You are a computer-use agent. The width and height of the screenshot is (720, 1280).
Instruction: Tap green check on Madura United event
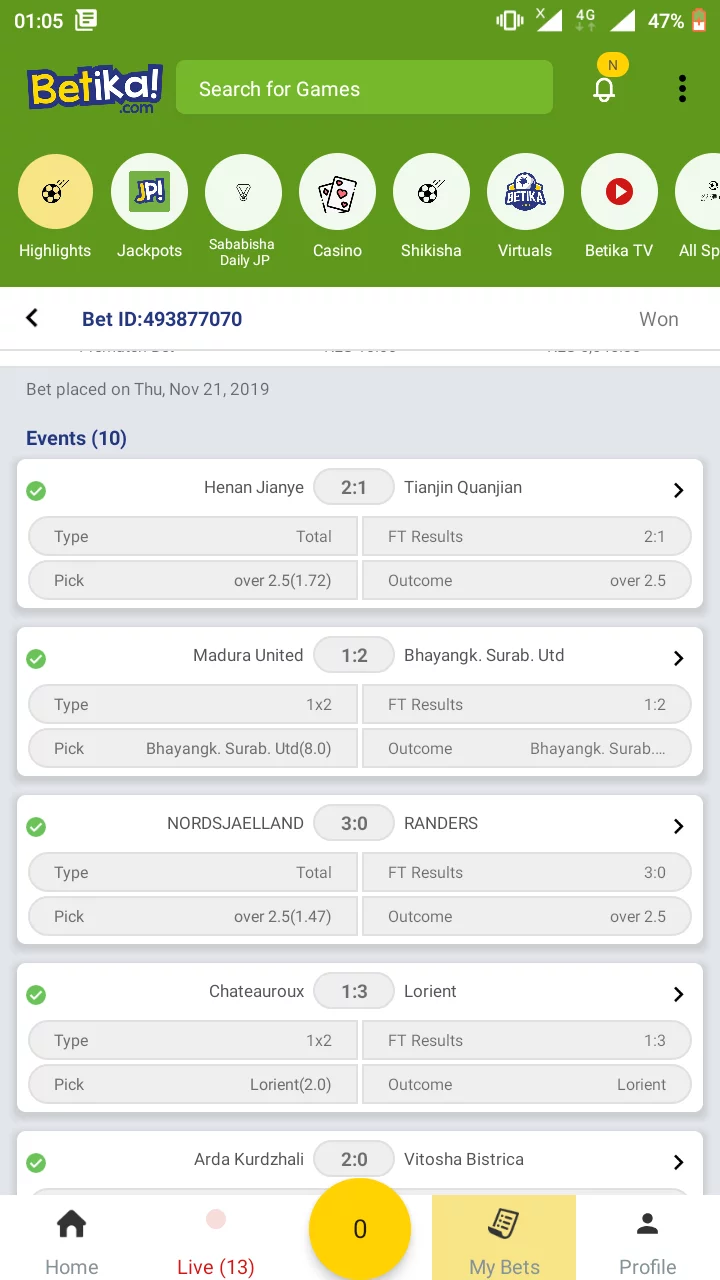[x=36, y=659]
